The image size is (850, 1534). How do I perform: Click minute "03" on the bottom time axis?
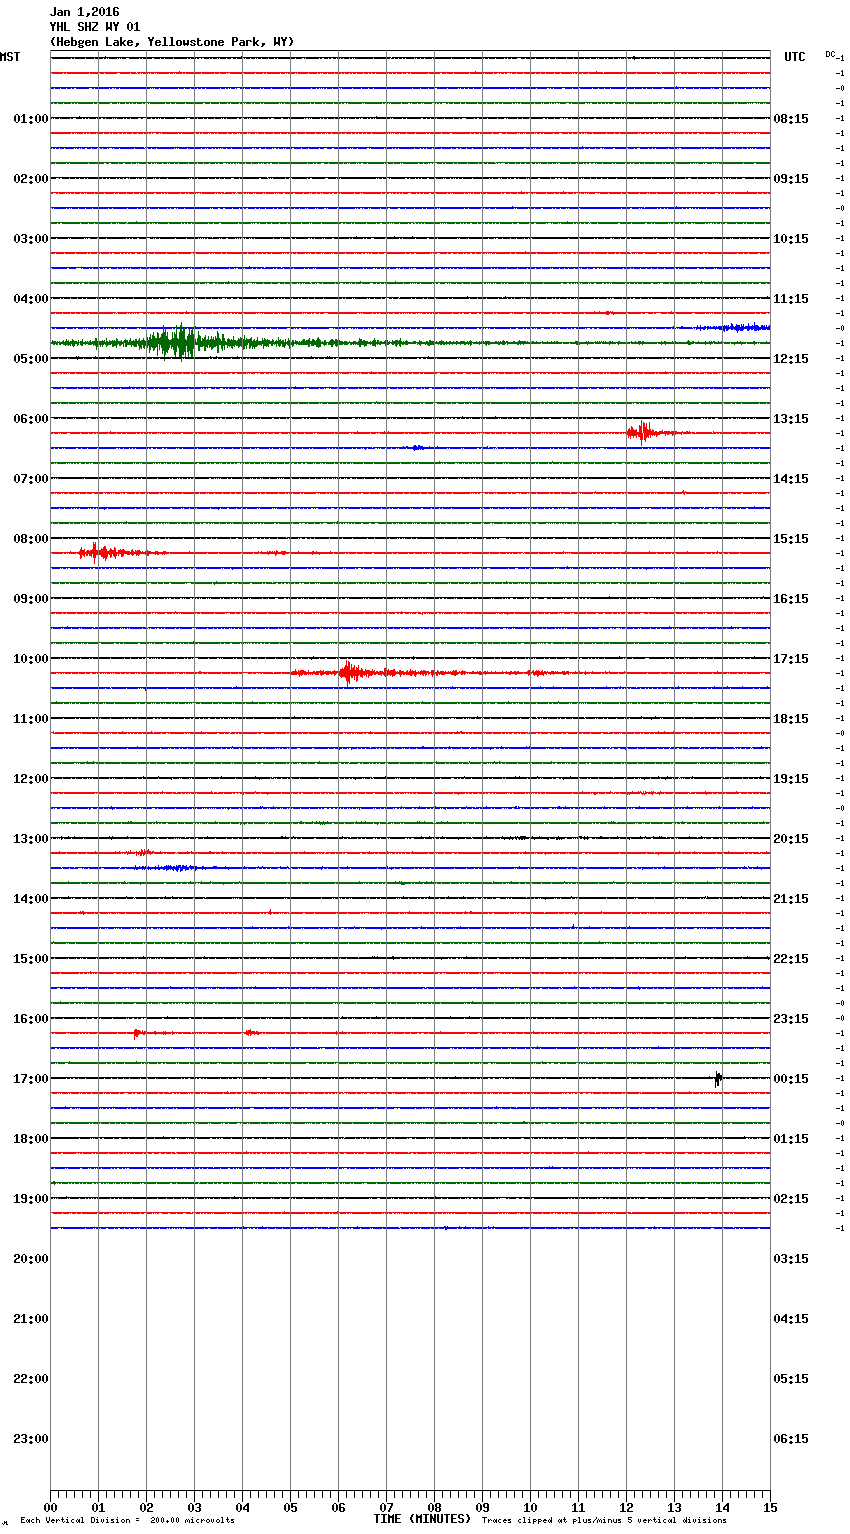(194, 1507)
